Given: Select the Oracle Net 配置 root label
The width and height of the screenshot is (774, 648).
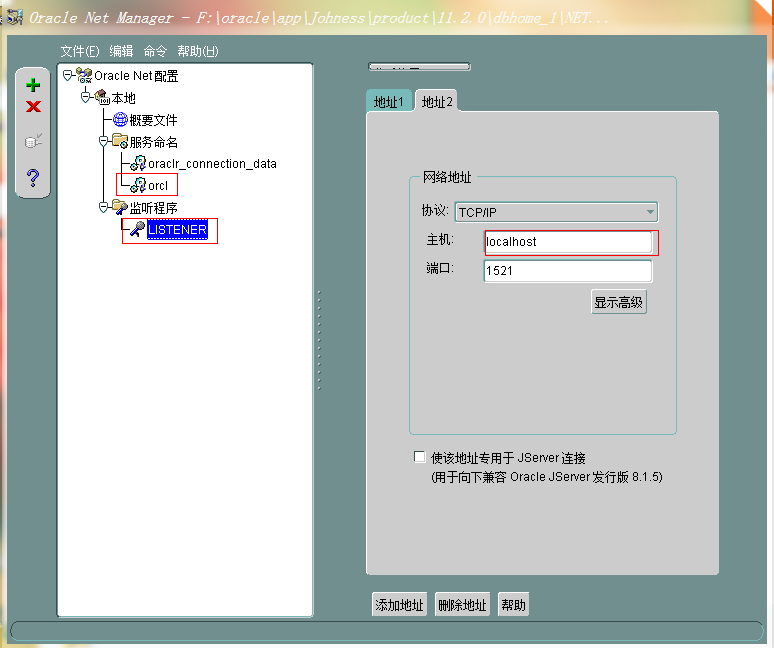Looking at the screenshot, I should pyautogui.click(x=136, y=76).
